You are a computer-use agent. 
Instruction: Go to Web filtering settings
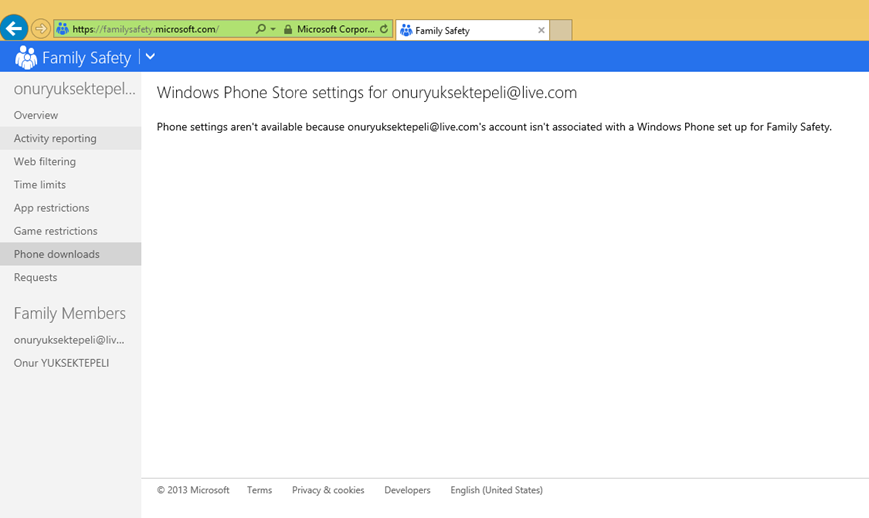pos(70,162)
